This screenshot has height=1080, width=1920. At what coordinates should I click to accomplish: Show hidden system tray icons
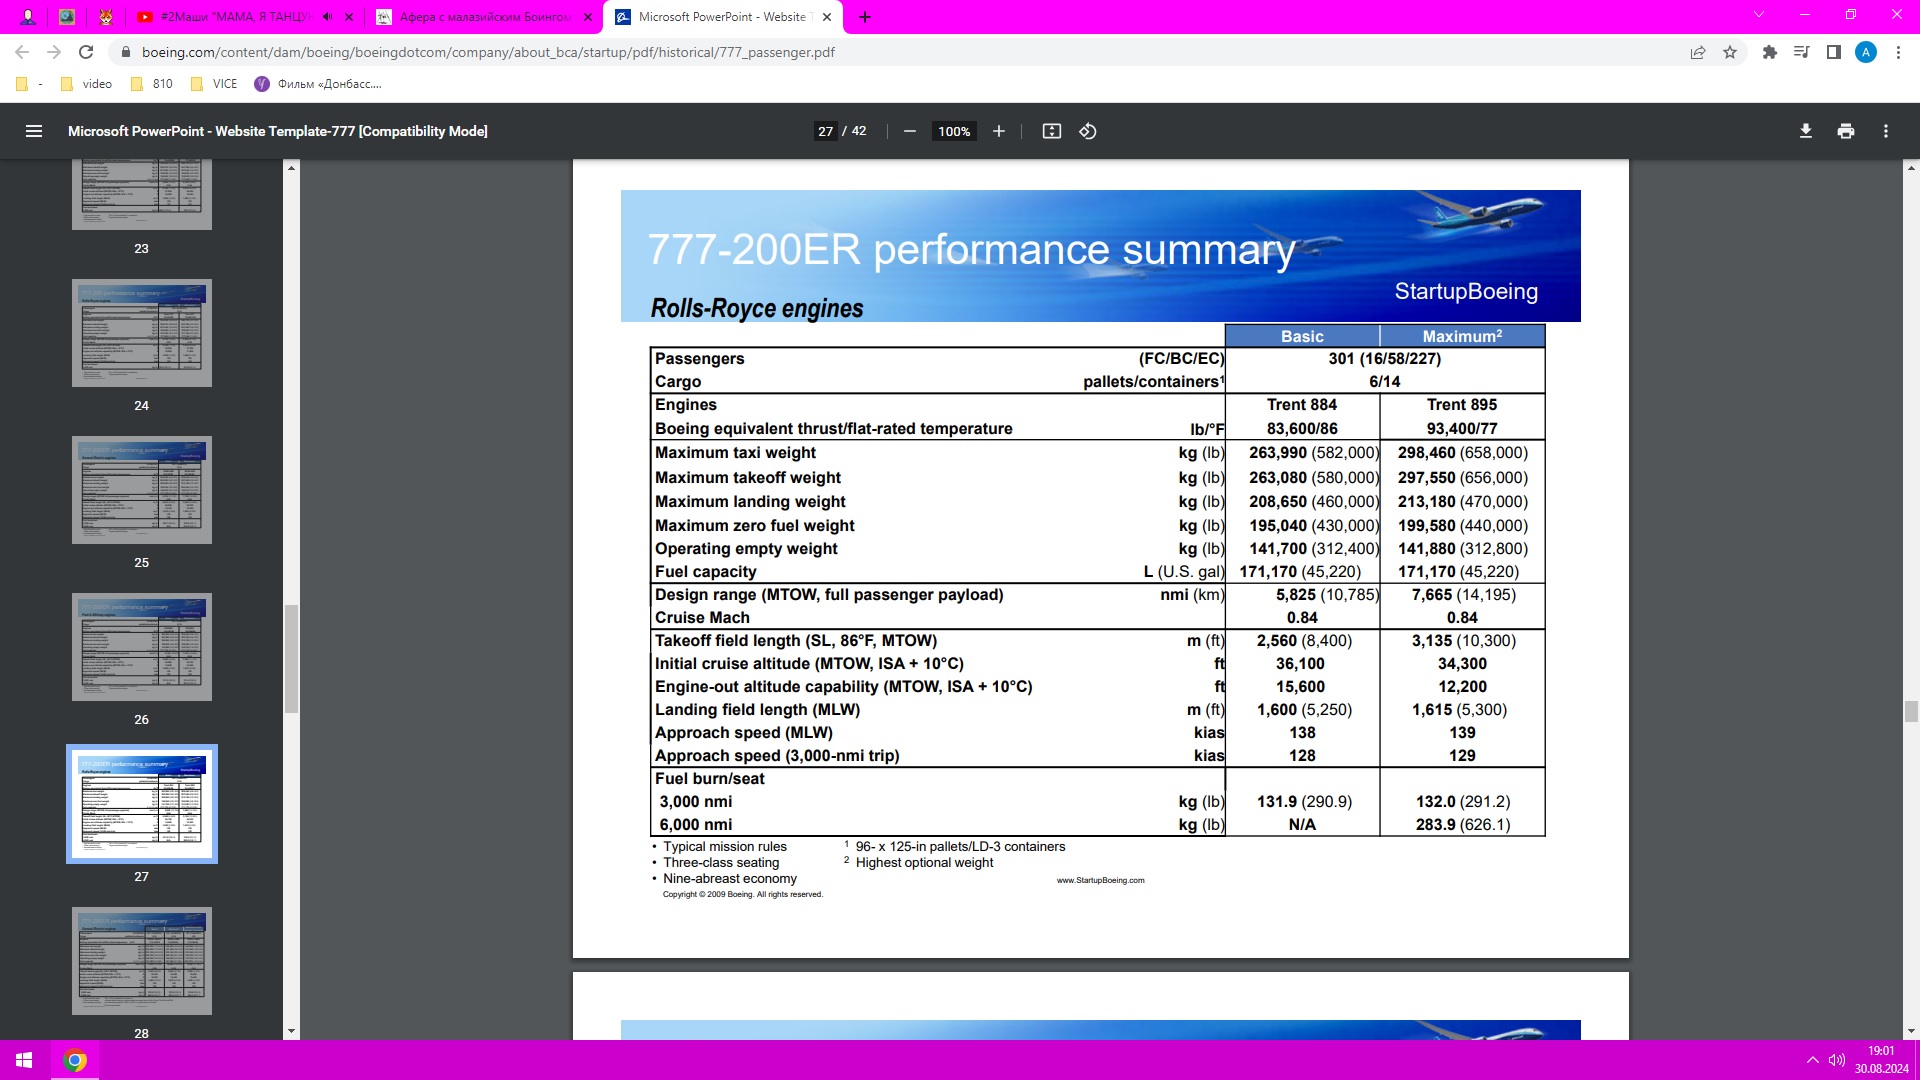[1812, 1060]
